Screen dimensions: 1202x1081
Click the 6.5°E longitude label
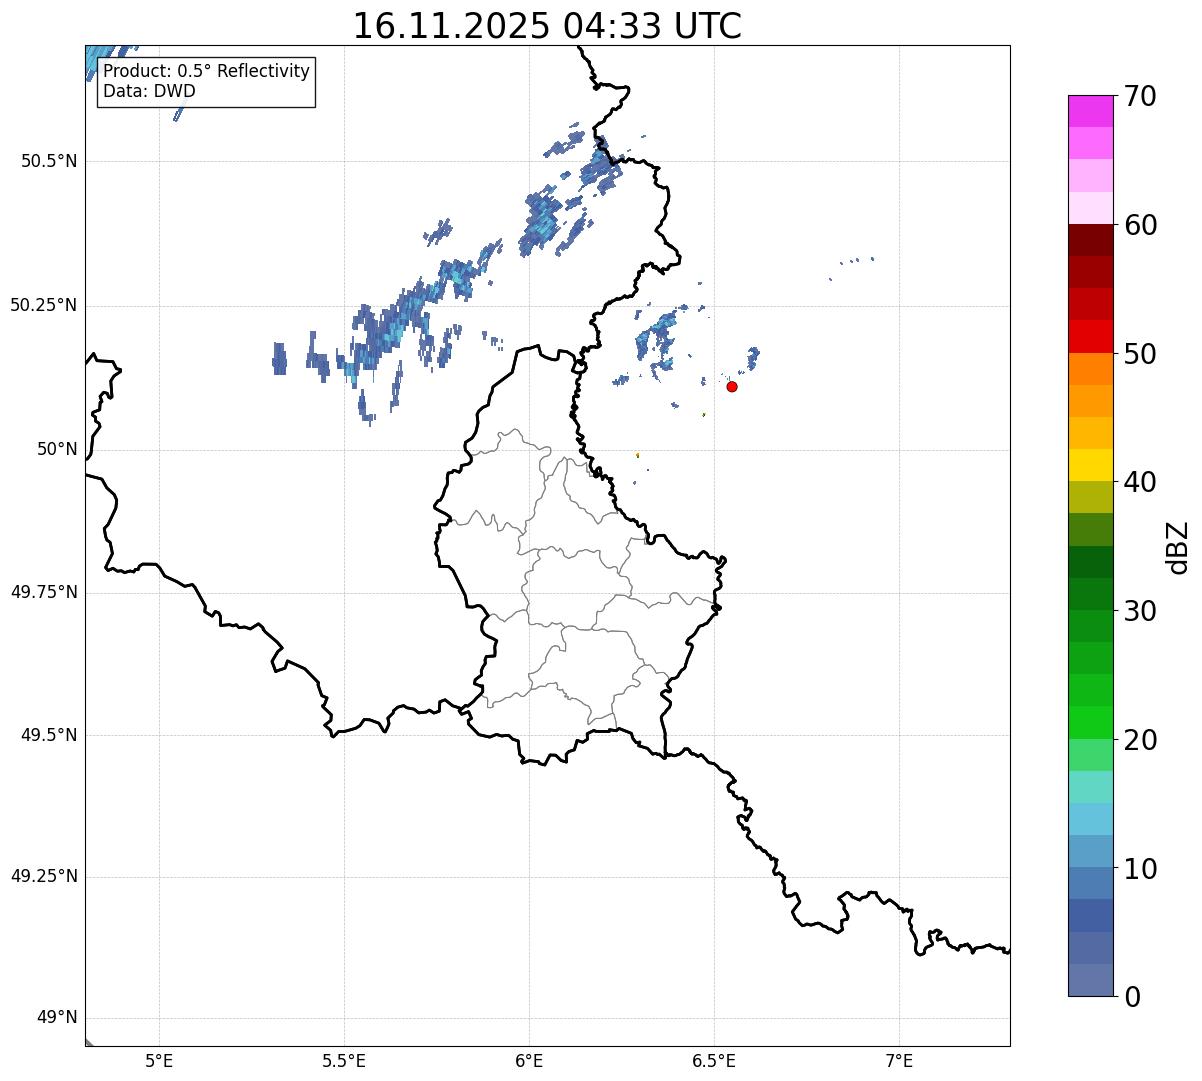point(714,1060)
